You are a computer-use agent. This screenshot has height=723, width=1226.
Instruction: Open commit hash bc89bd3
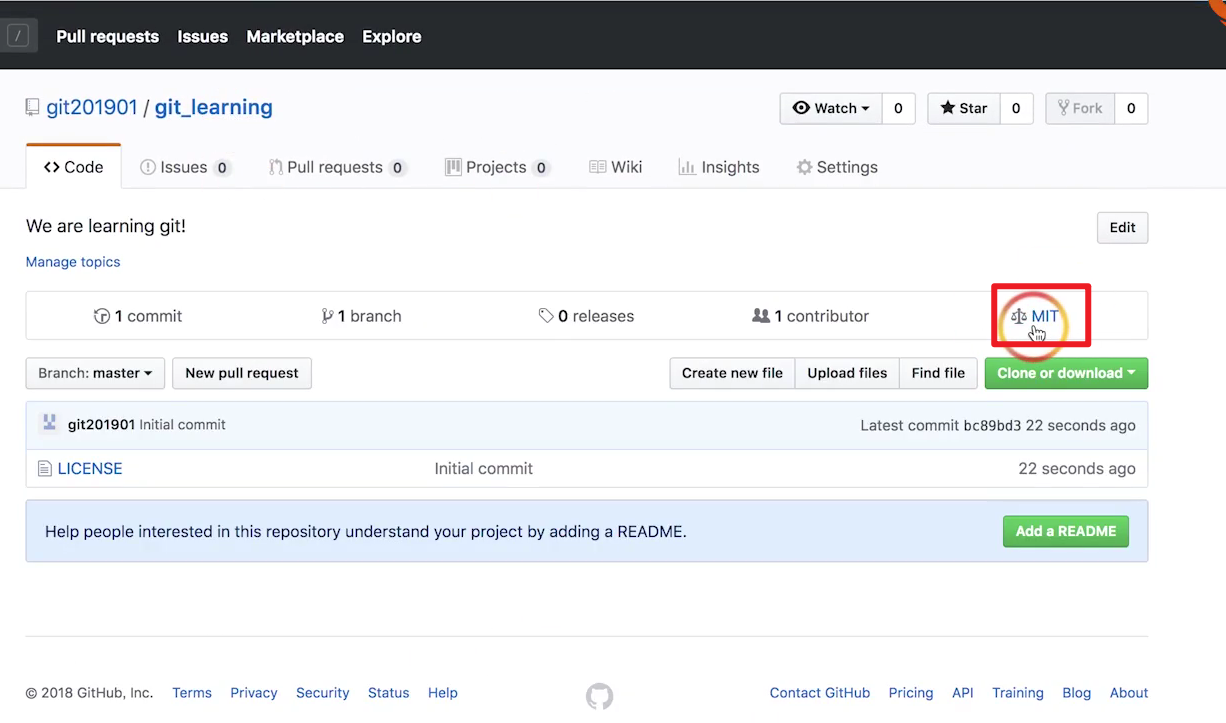click(x=992, y=426)
